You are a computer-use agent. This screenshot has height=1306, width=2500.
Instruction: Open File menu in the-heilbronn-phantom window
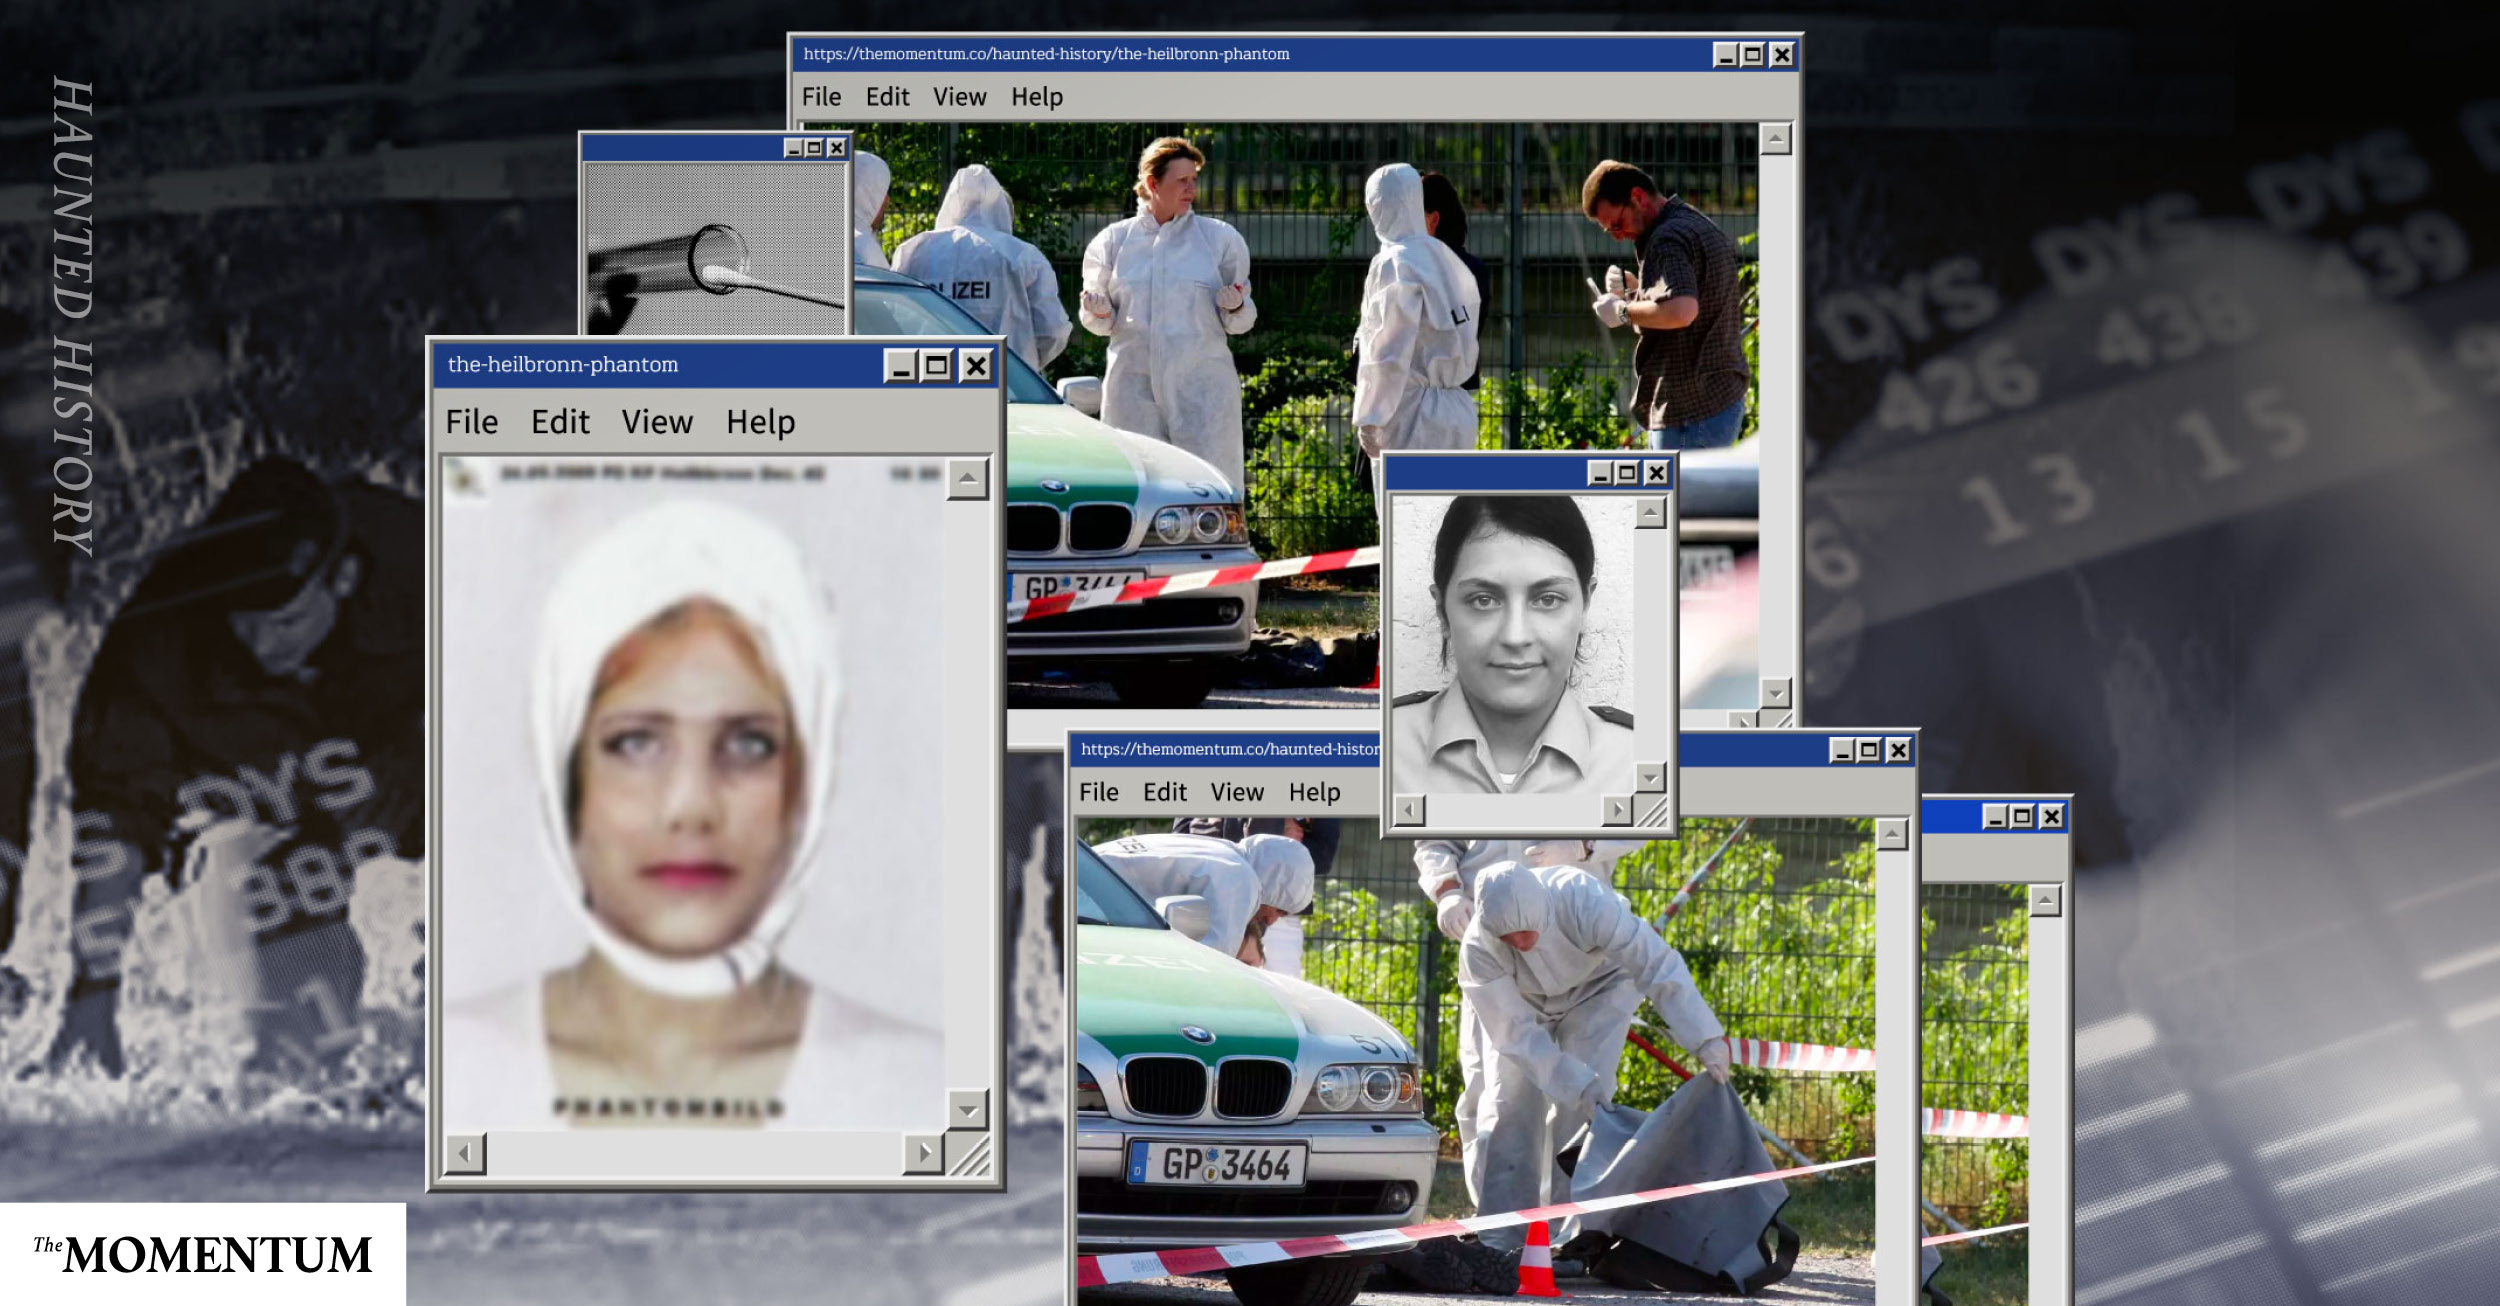tap(471, 422)
